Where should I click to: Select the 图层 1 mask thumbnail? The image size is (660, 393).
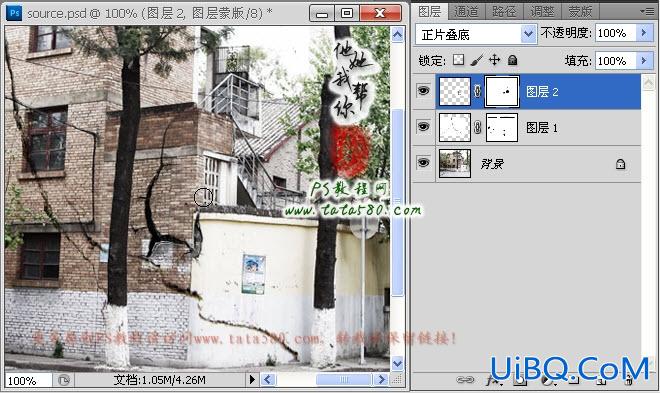click(502, 127)
